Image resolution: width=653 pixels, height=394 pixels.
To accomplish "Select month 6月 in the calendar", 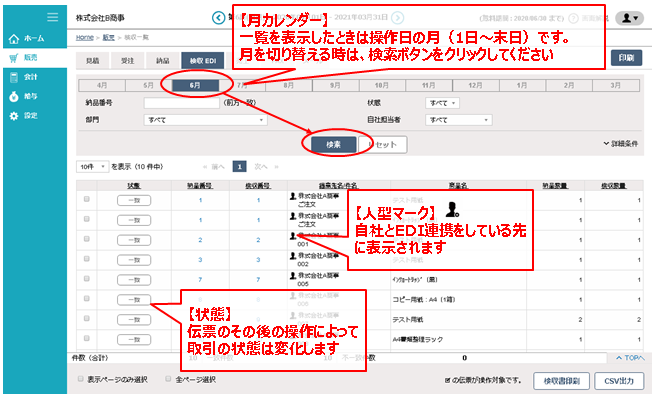I will (195, 85).
